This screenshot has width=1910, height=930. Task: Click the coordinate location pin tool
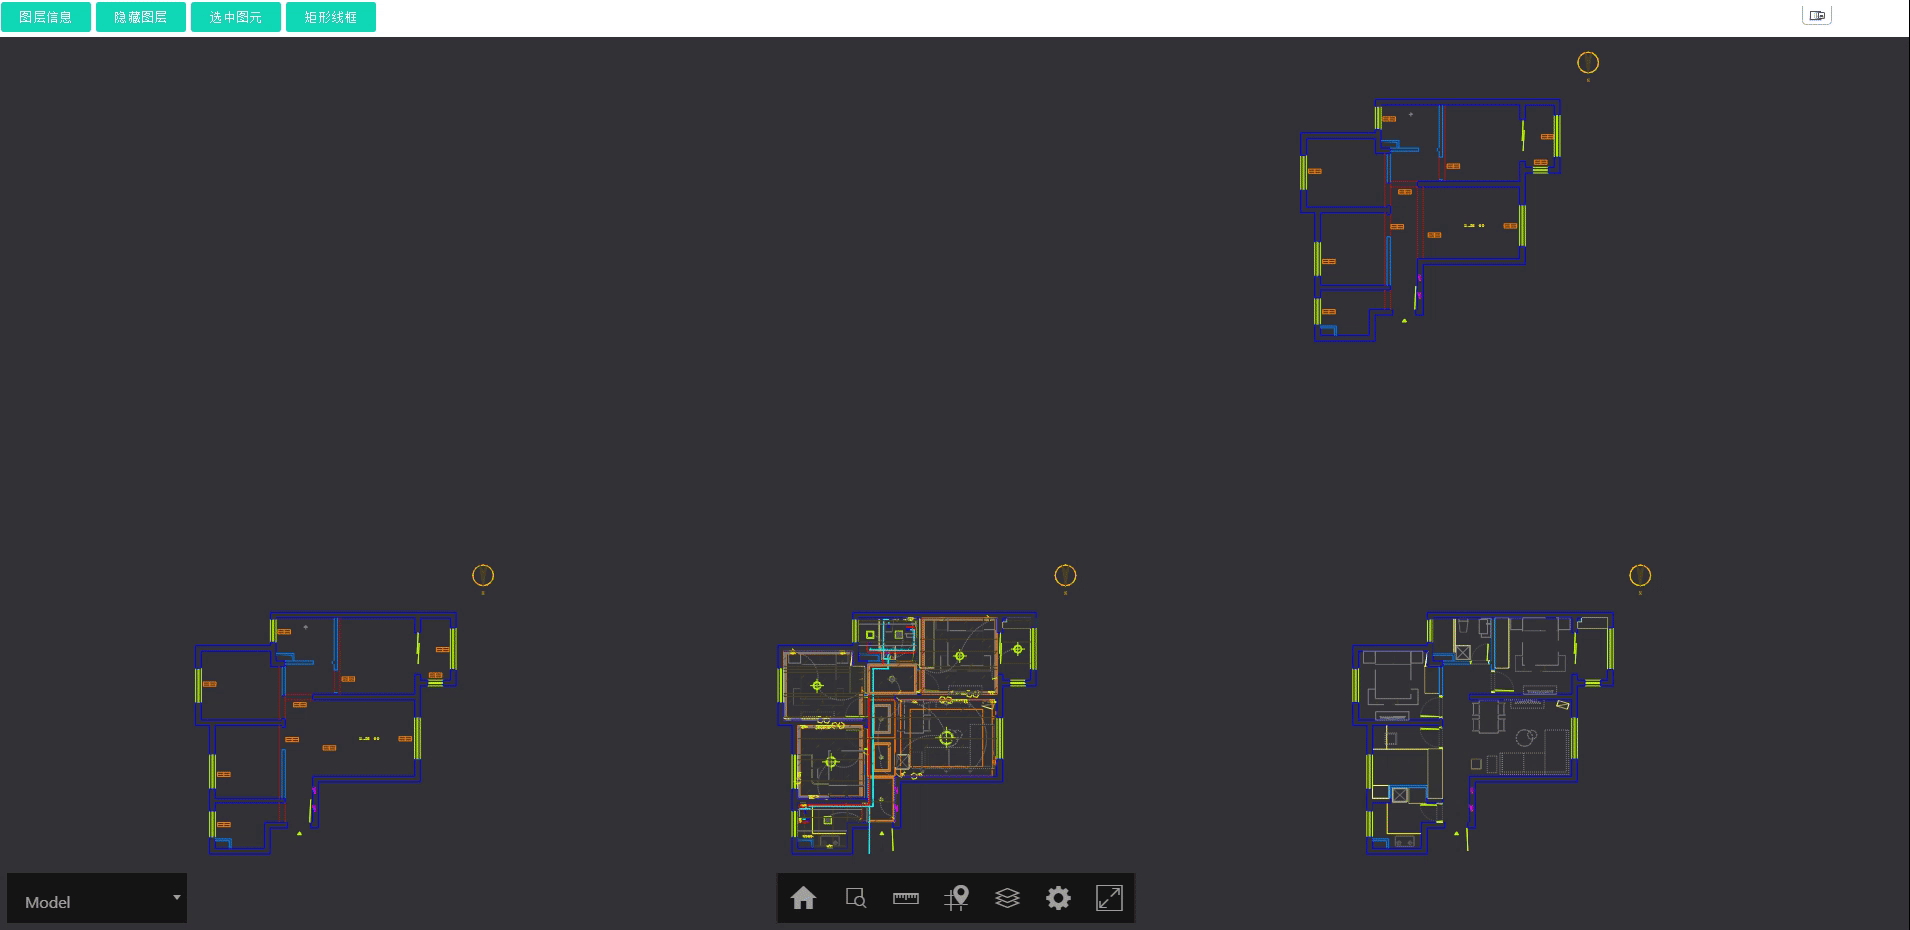click(957, 898)
